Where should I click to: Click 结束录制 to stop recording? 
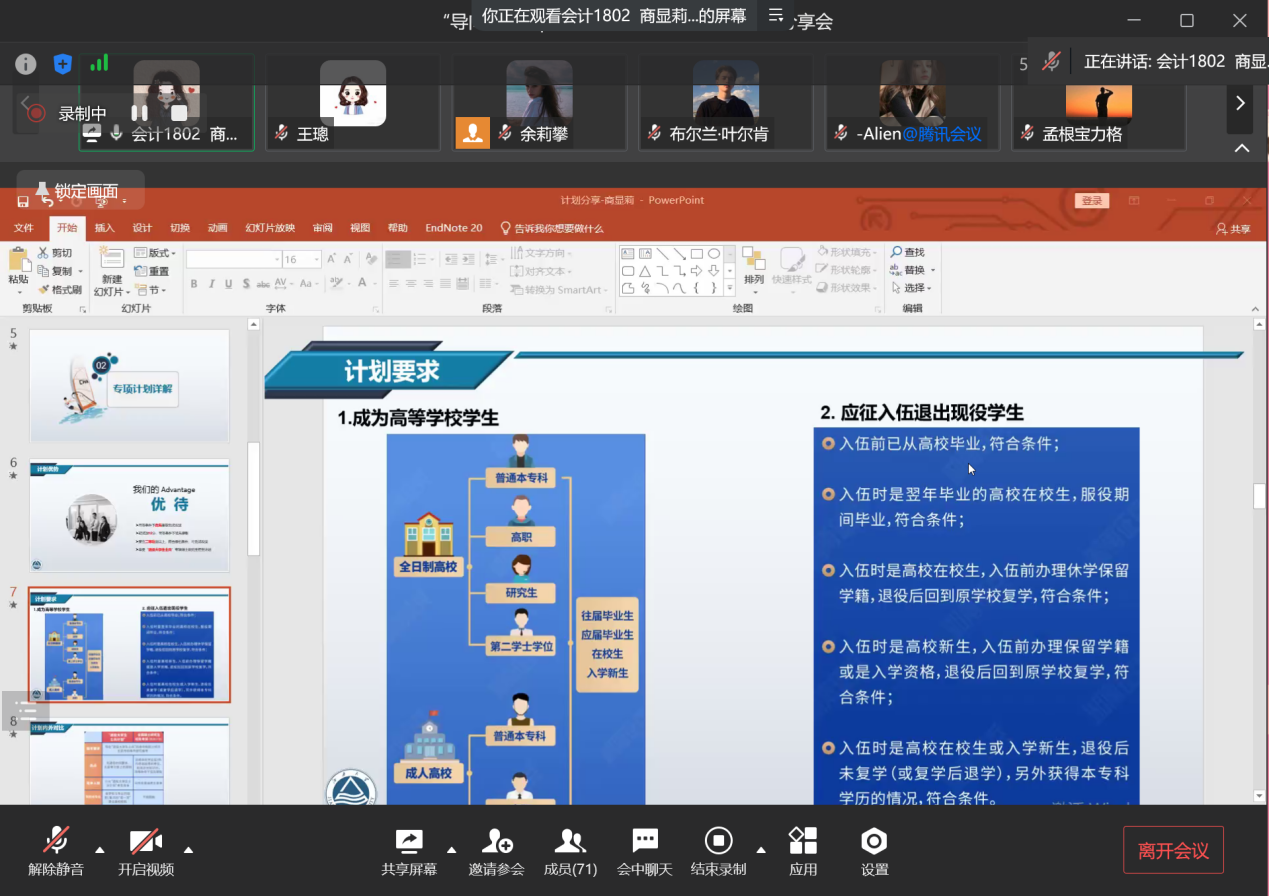(718, 850)
